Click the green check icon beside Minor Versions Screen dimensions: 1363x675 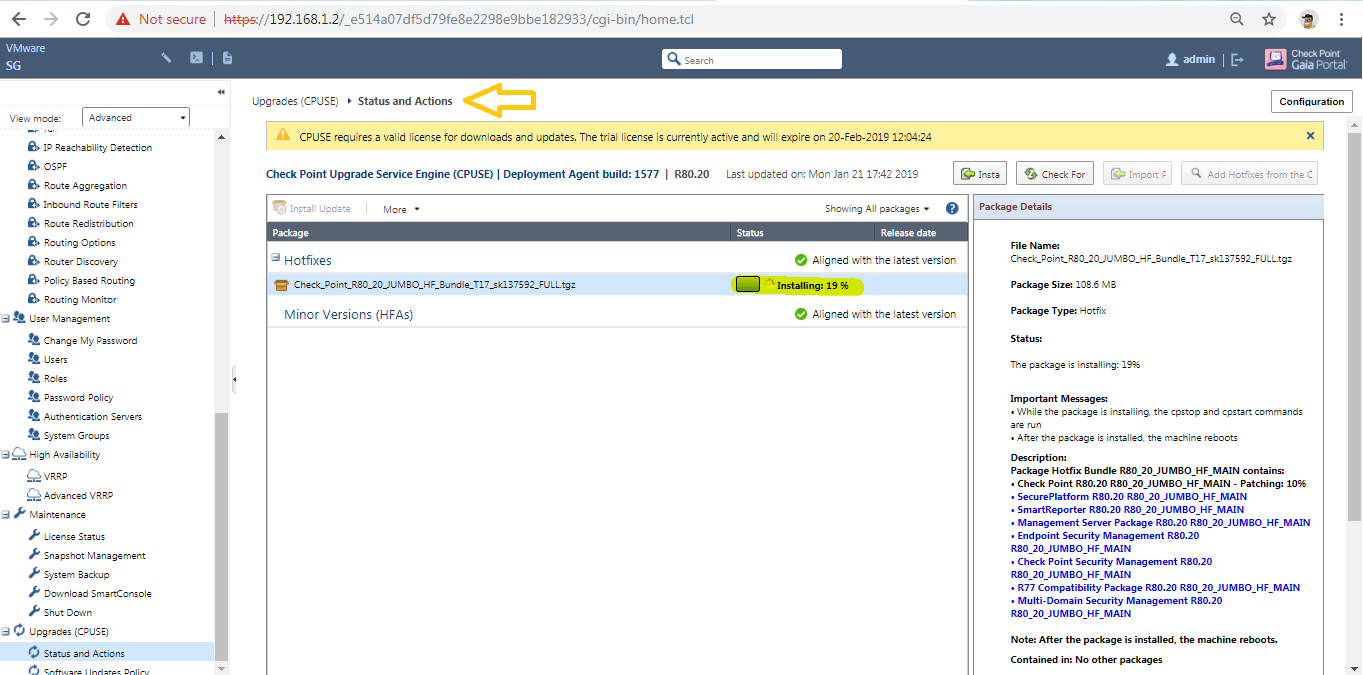(x=801, y=314)
